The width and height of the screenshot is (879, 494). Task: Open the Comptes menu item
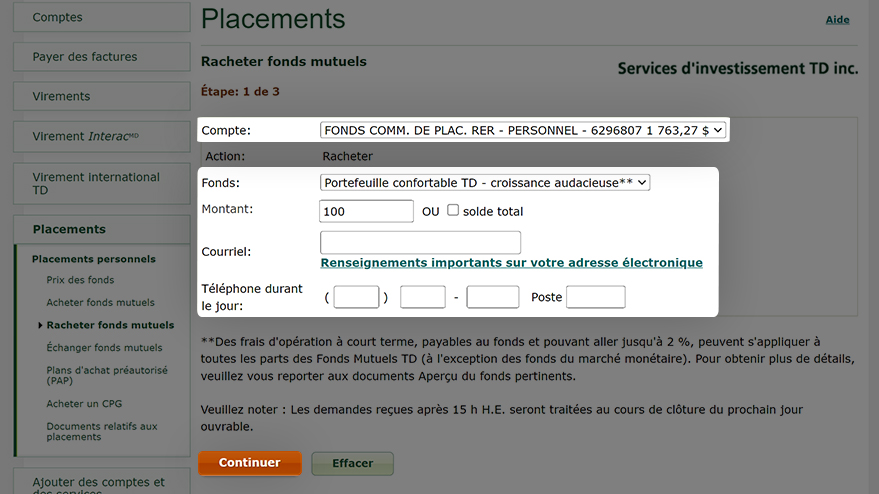(x=101, y=17)
